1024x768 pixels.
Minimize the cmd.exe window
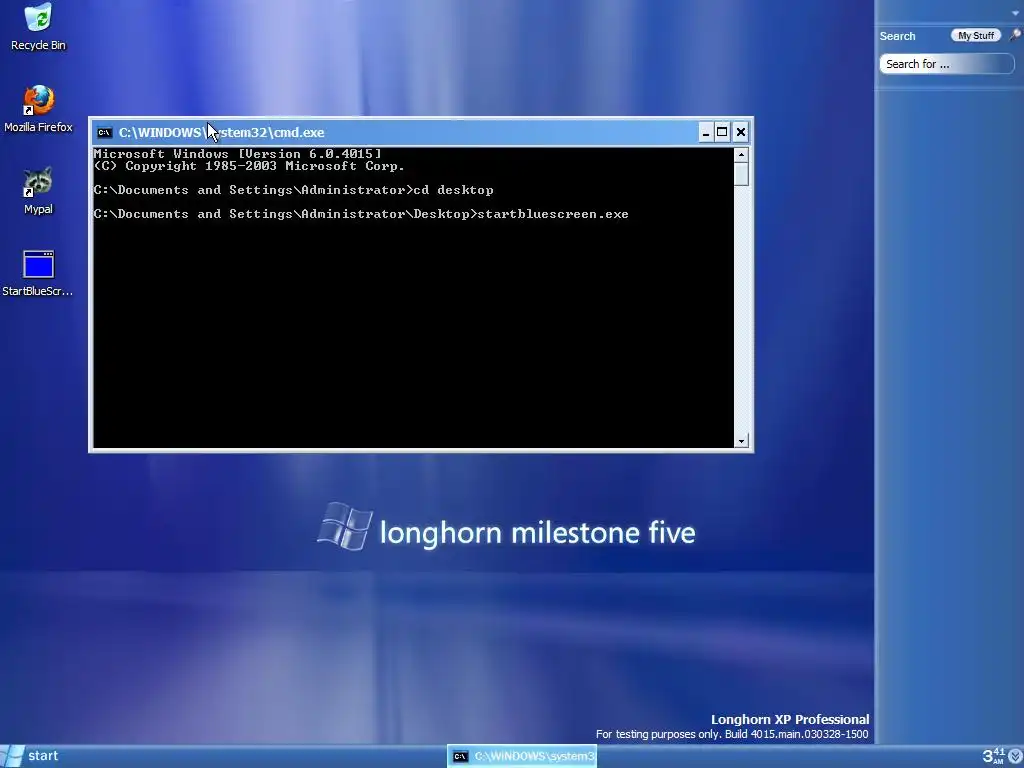[705, 133]
